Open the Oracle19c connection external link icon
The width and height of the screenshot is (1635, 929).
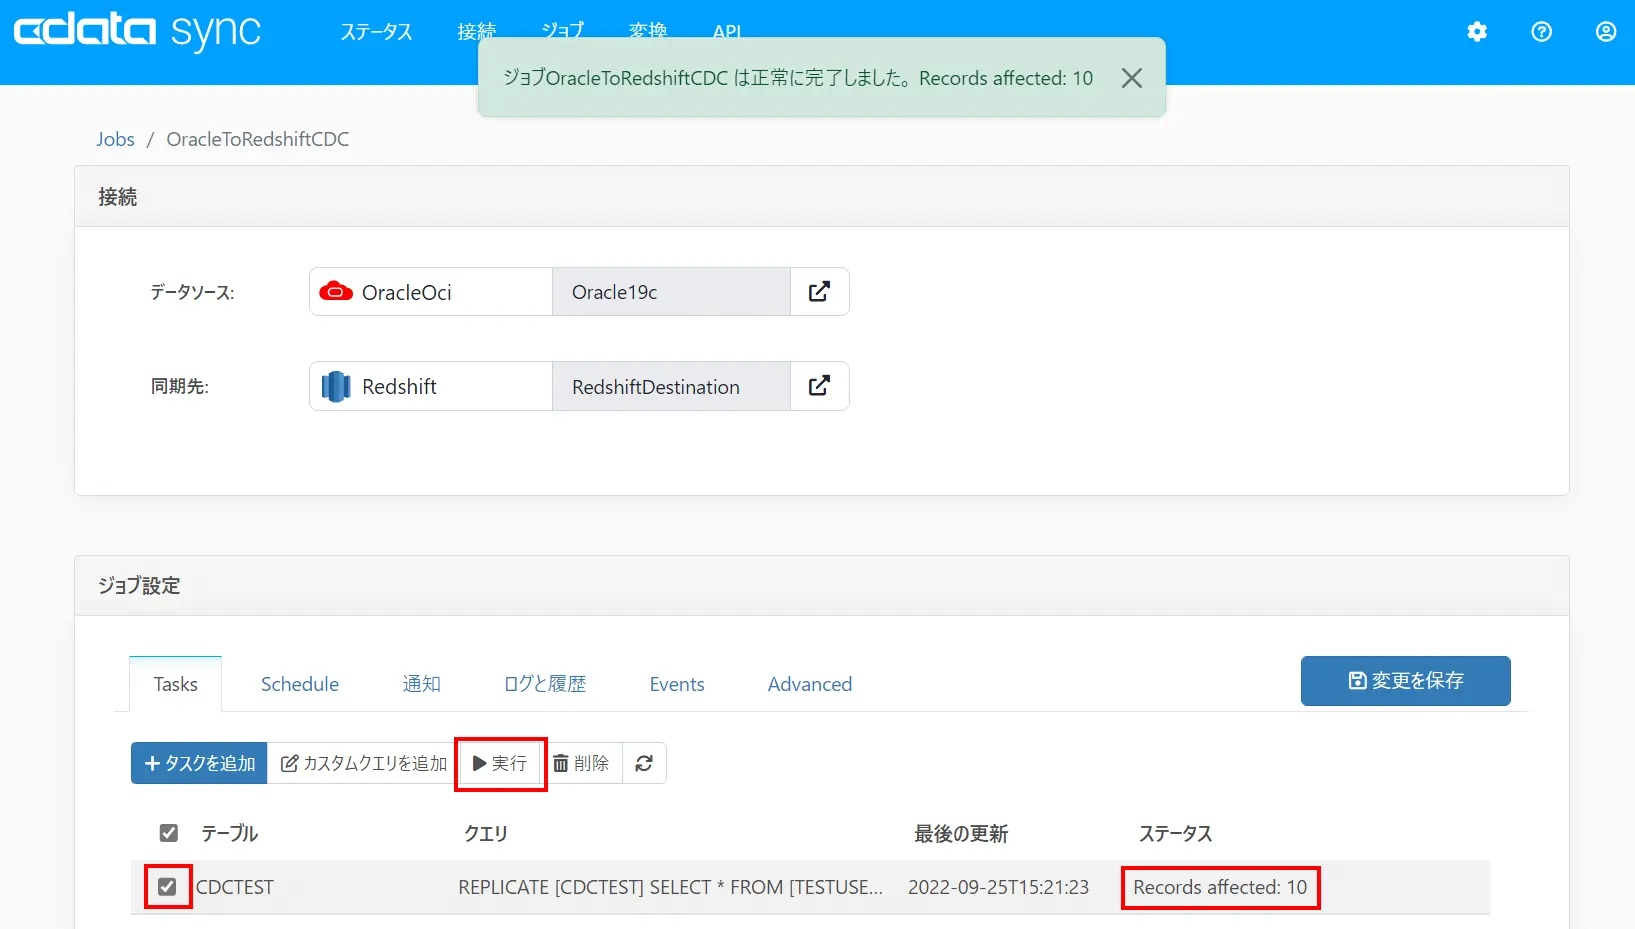[819, 292]
